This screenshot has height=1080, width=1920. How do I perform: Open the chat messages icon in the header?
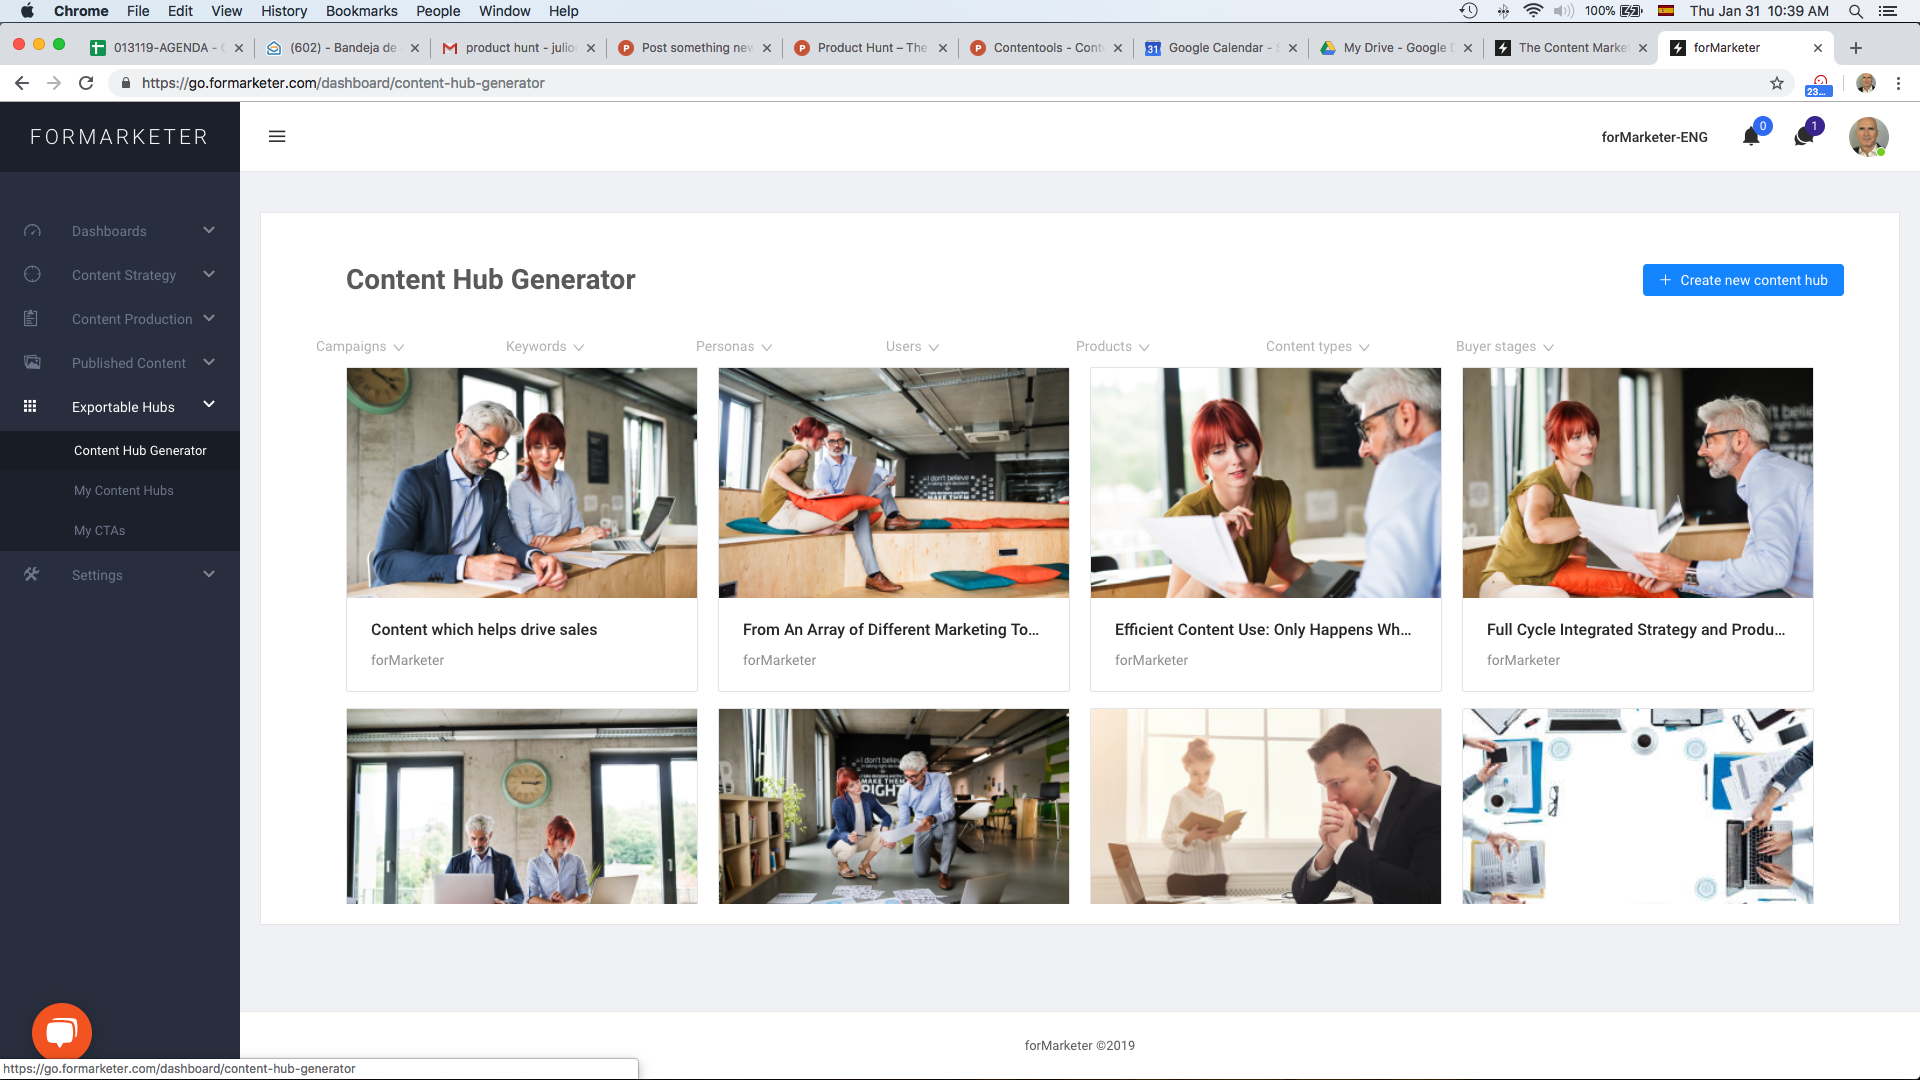pos(1803,137)
